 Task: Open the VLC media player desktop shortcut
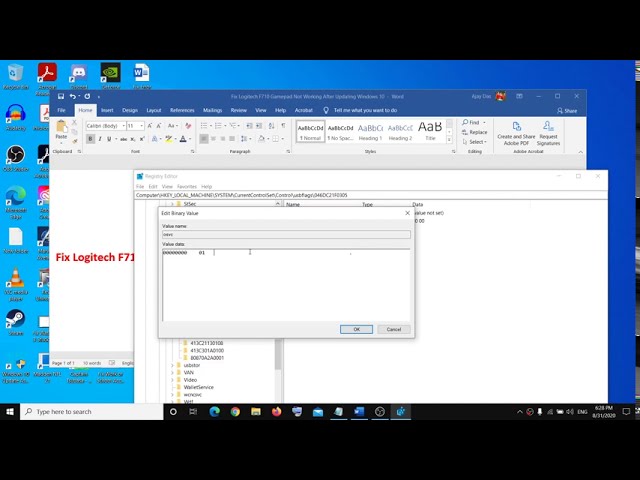tap(16, 284)
